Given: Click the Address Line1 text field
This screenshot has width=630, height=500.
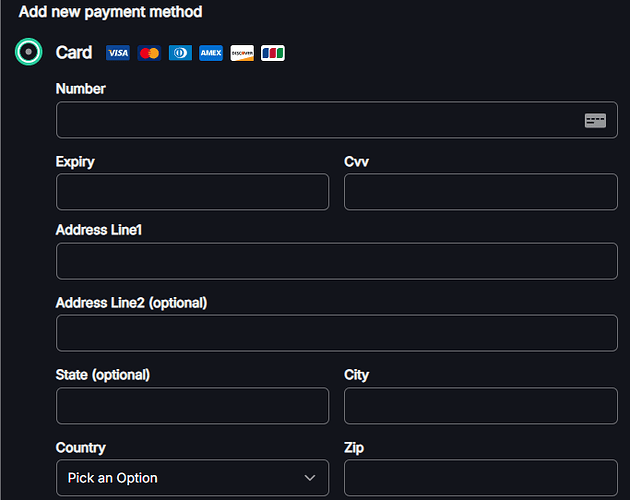Looking at the screenshot, I should (x=336, y=261).
